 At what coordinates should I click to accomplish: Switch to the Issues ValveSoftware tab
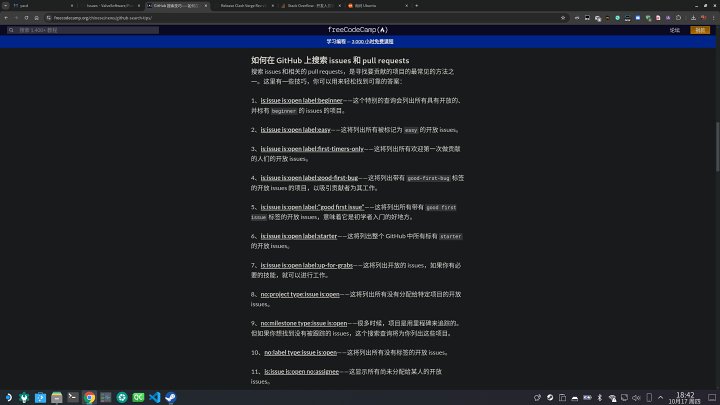coord(109,6)
